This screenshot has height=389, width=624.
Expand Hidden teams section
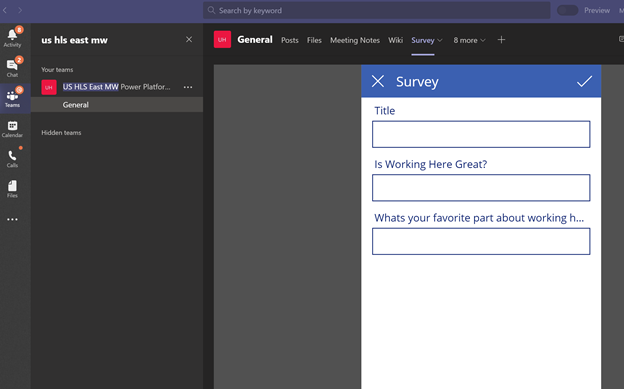pos(61,133)
